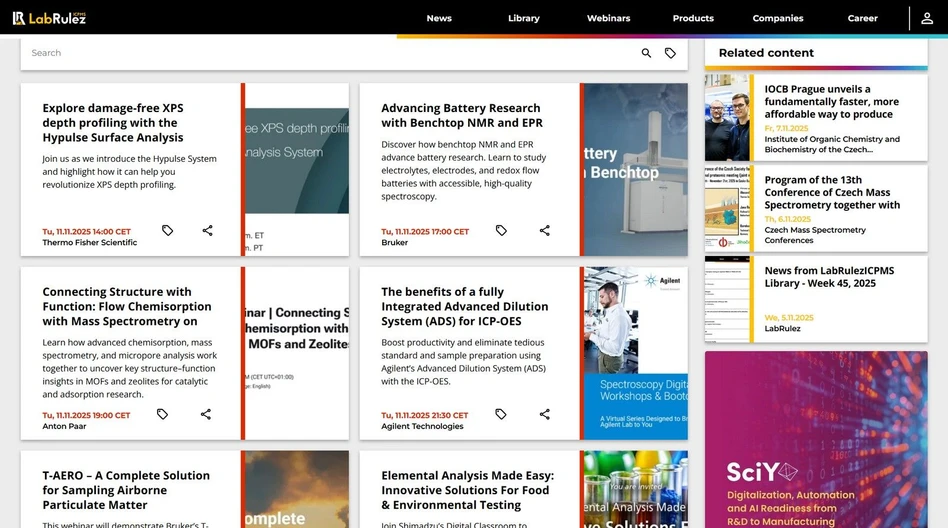948x528 pixels.
Task: Click the IOCB Prague article photo thumbnail
Action: tap(727, 118)
